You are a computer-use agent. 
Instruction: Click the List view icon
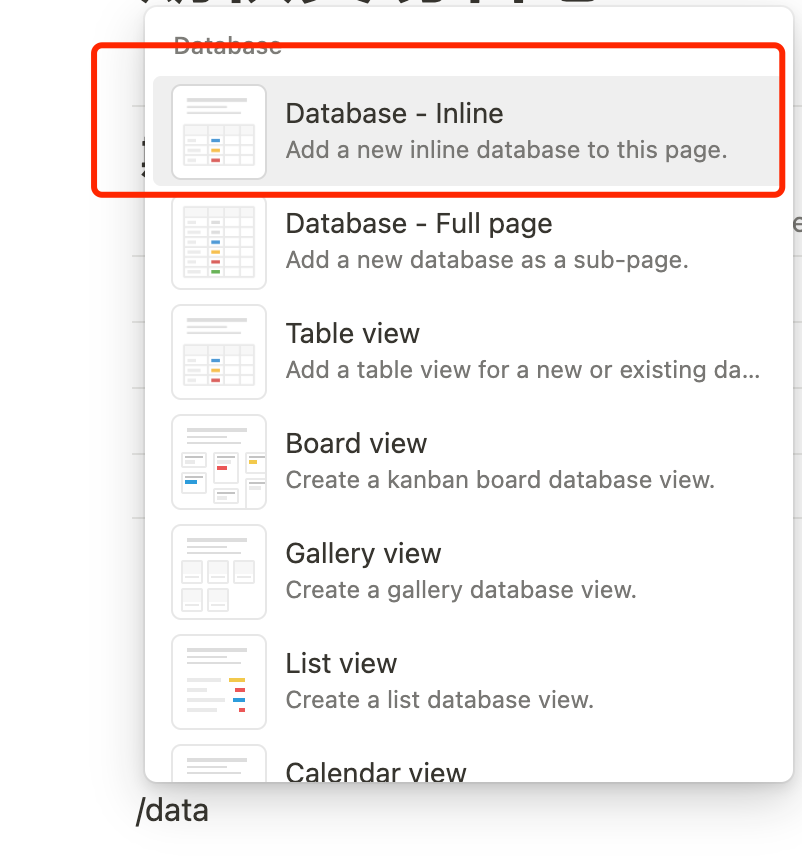[219, 682]
